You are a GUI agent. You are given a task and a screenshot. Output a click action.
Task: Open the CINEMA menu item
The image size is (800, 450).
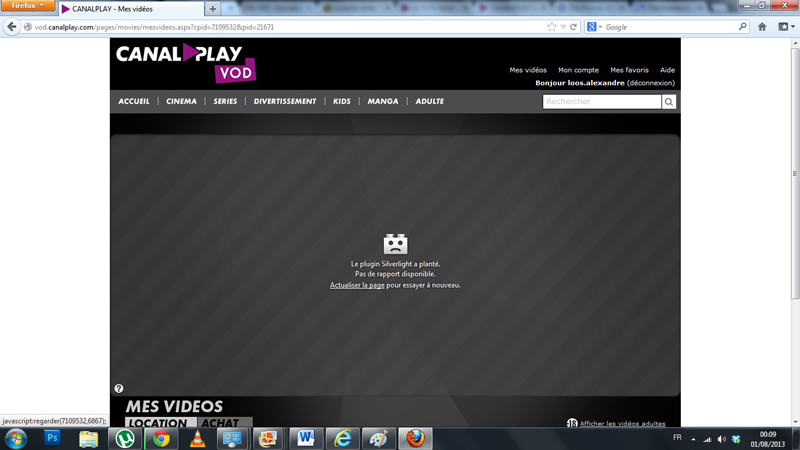(181, 102)
